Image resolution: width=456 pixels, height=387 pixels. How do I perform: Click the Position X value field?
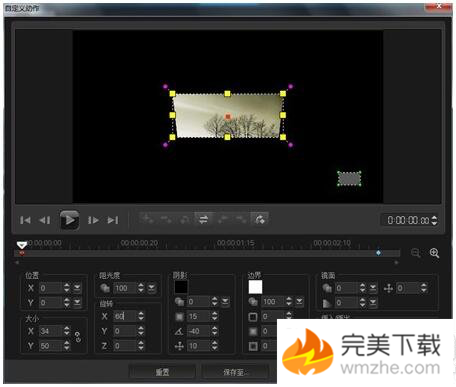[51, 288]
